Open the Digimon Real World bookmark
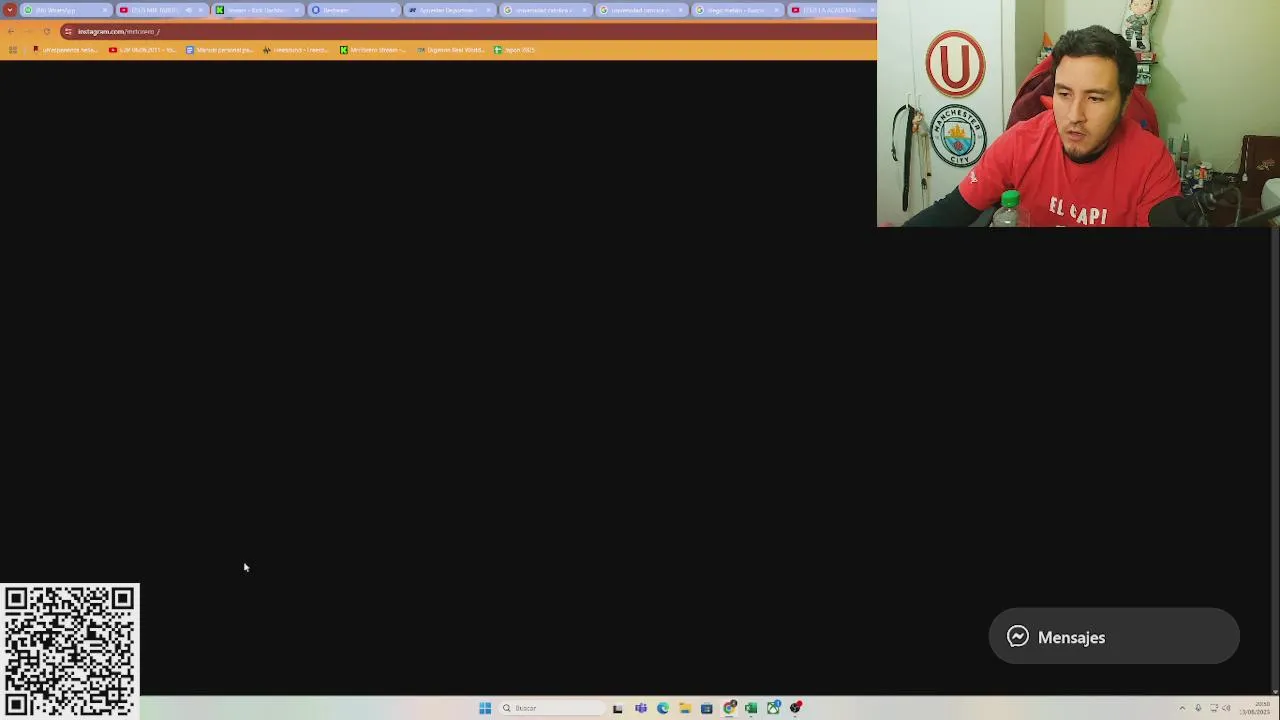Screen dimensions: 1280x720 click(451, 50)
